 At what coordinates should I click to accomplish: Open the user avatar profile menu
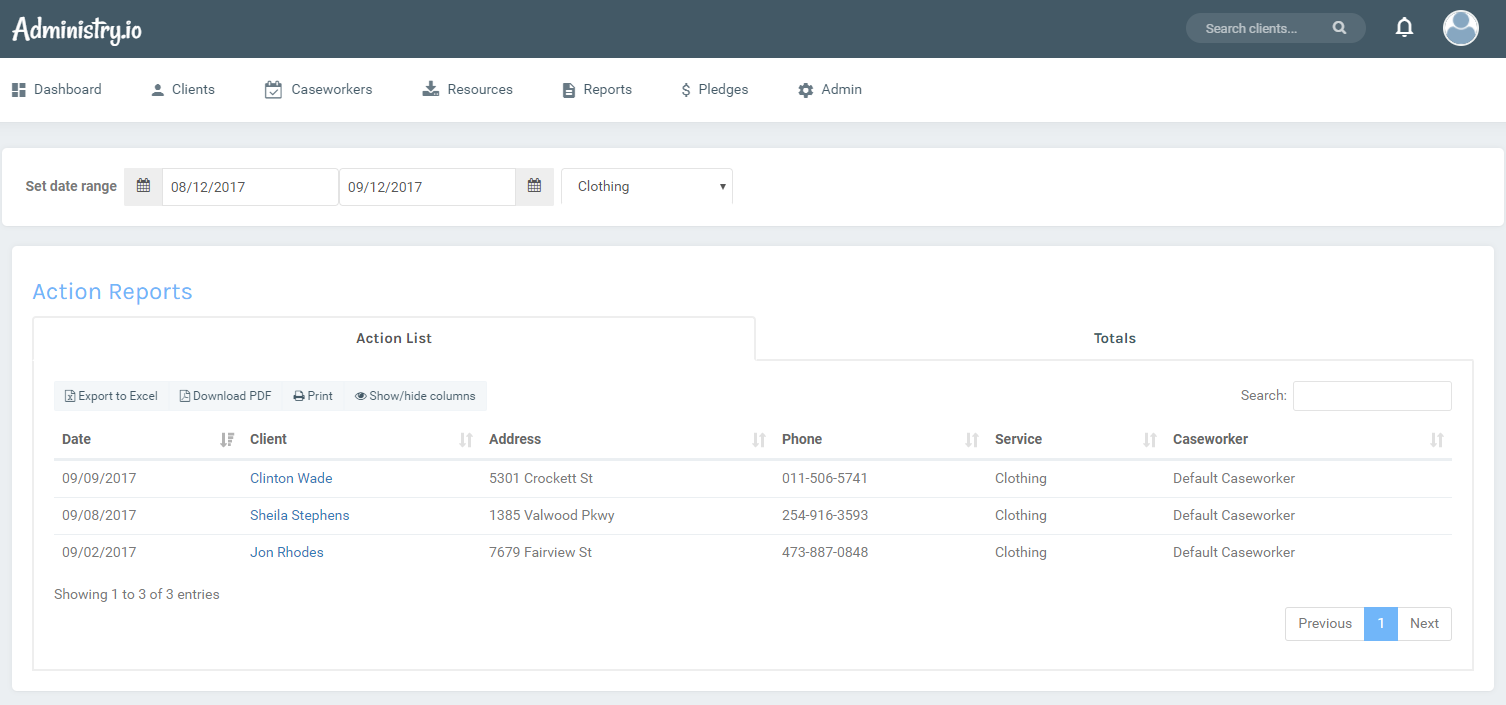[x=1460, y=28]
